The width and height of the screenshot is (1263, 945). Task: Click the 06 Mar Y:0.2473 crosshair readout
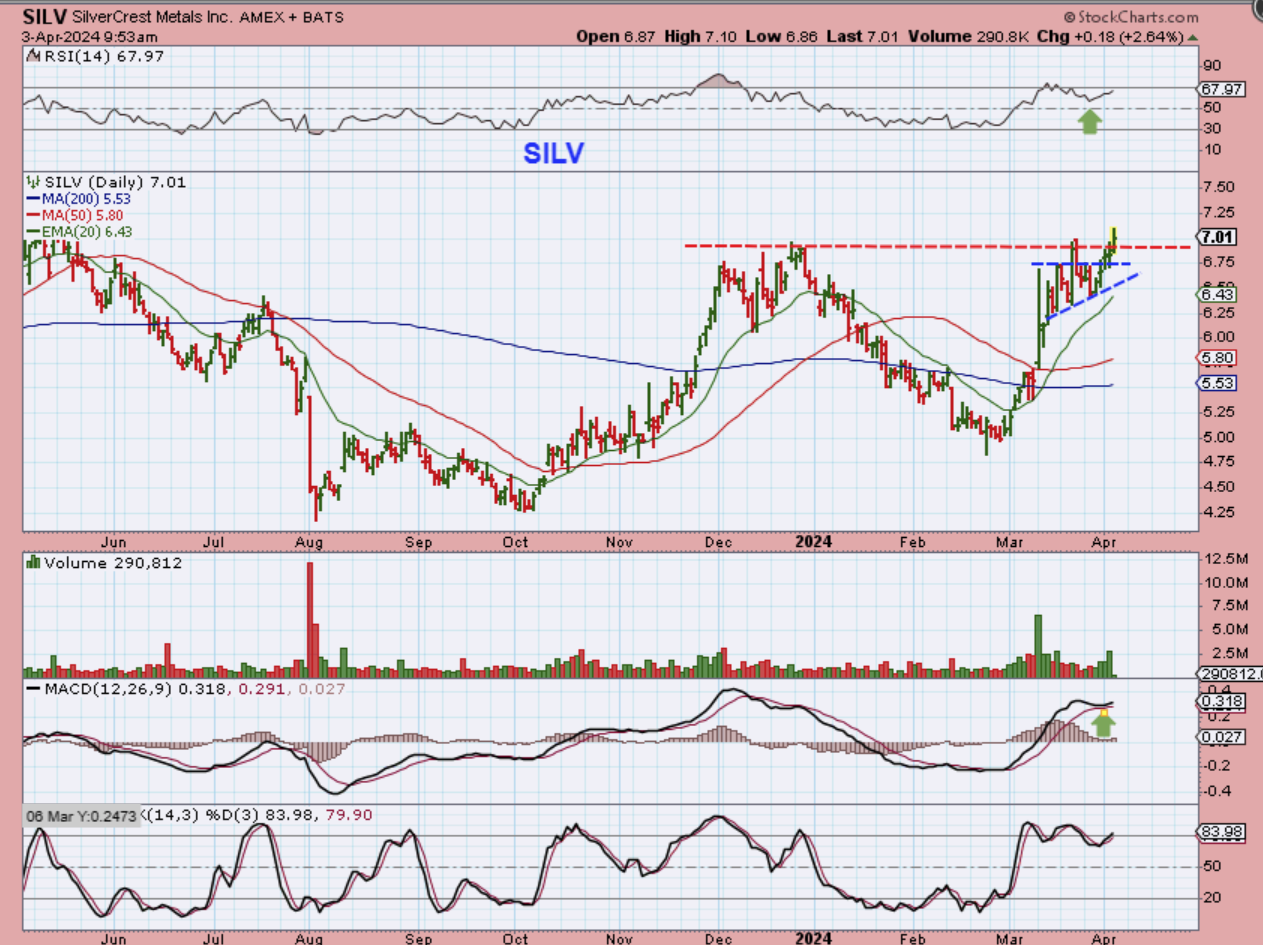point(83,815)
